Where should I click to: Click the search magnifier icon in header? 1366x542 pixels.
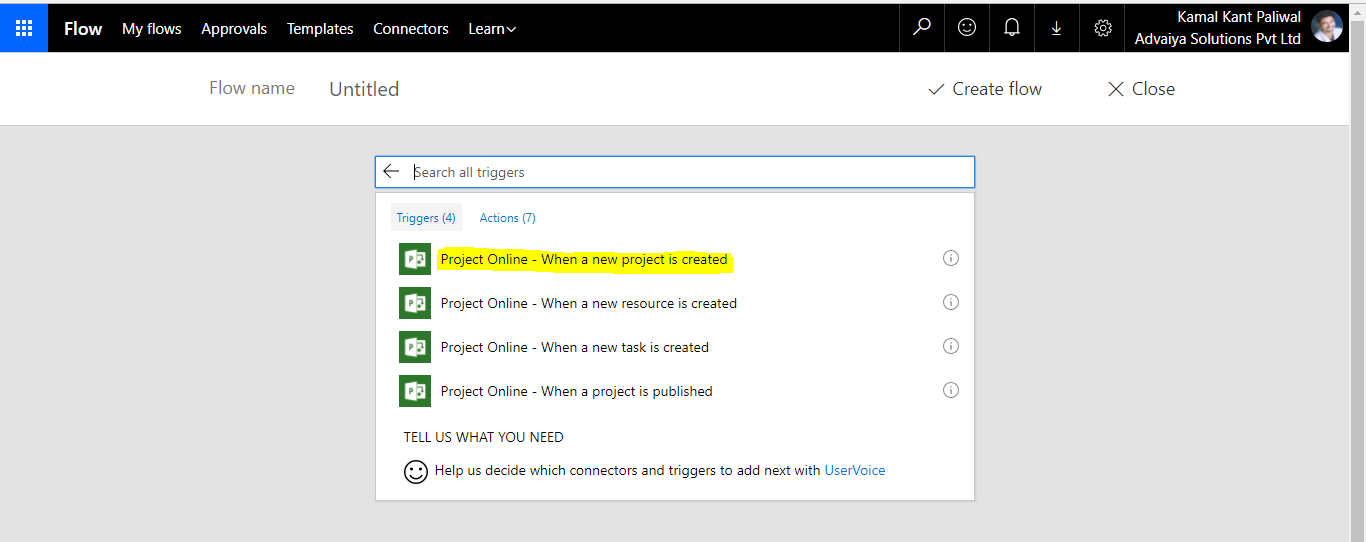(922, 28)
